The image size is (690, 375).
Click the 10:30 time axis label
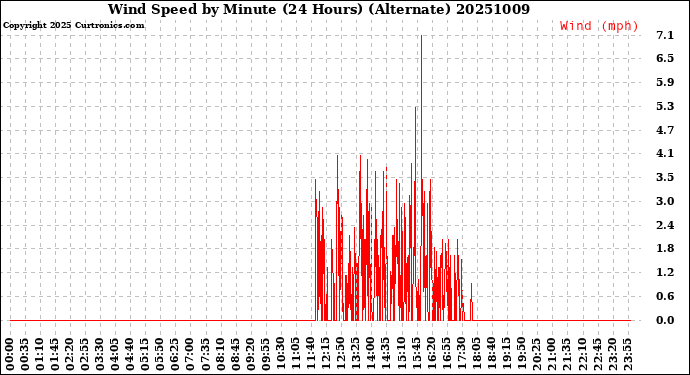click(x=281, y=355)
